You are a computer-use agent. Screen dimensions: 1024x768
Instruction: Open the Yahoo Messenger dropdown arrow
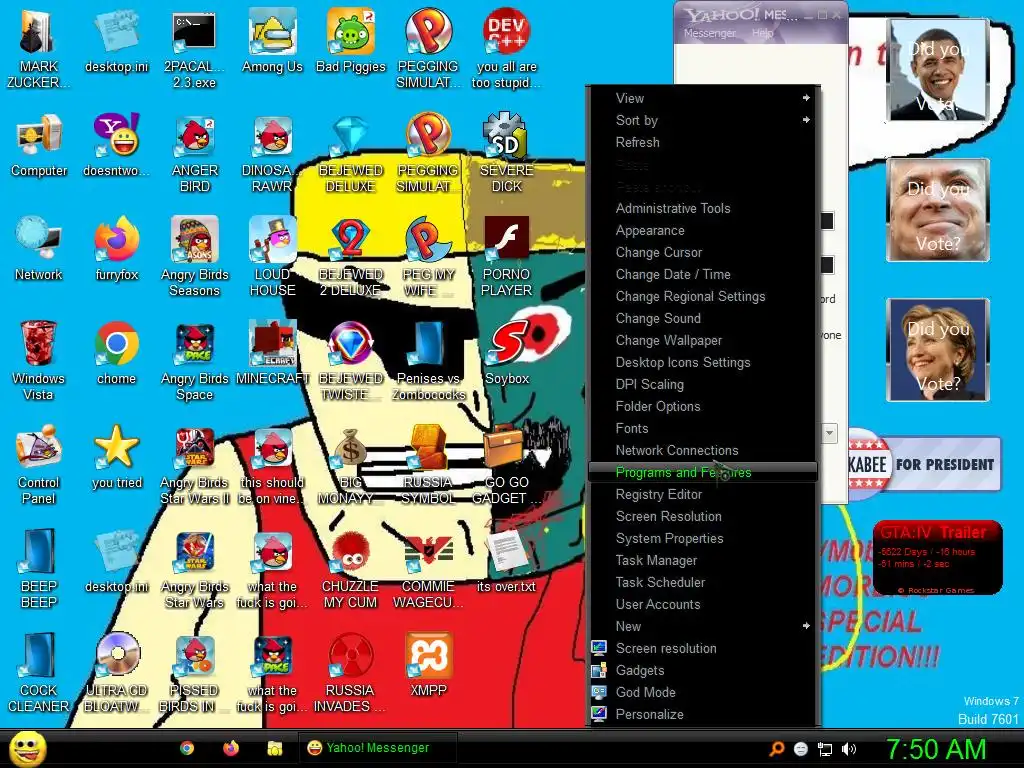point(829,433)
